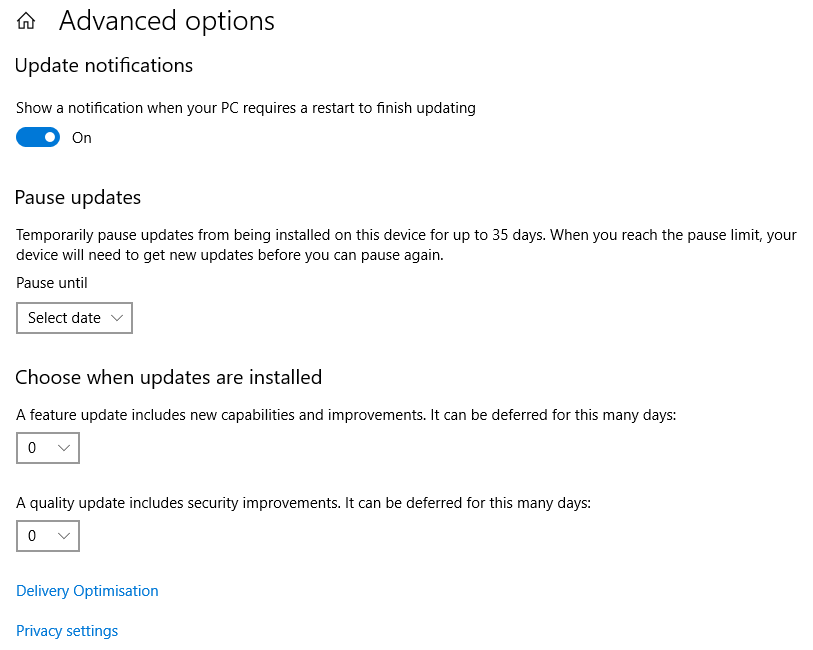Click chevron arrow of feature update dropdown
Image resolution: width=813 pixels, height=650 pixels.
tap(64, 448)
